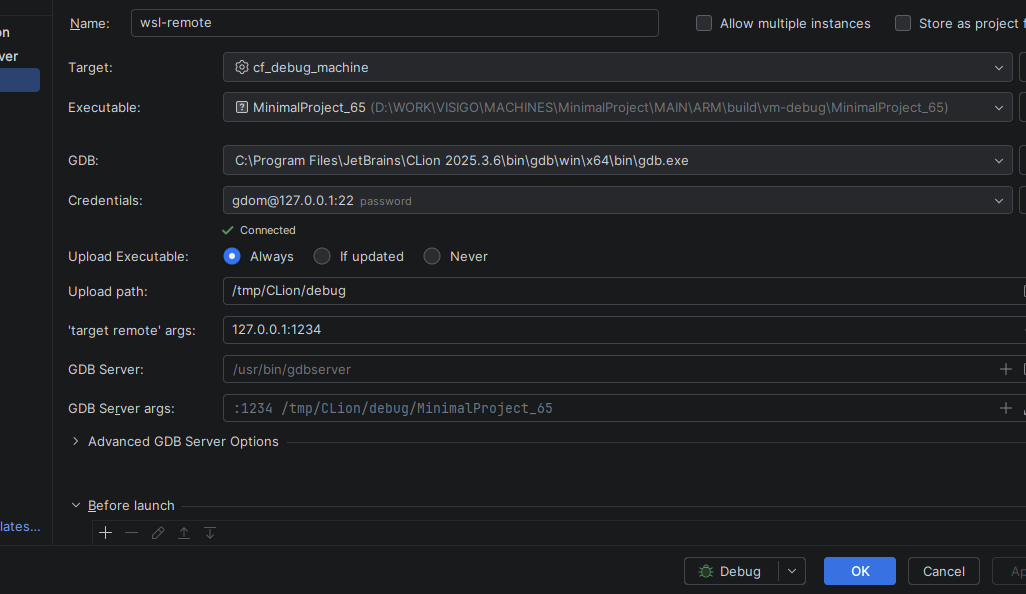Select If updated upload option
1026x594 pixels.
322,256
